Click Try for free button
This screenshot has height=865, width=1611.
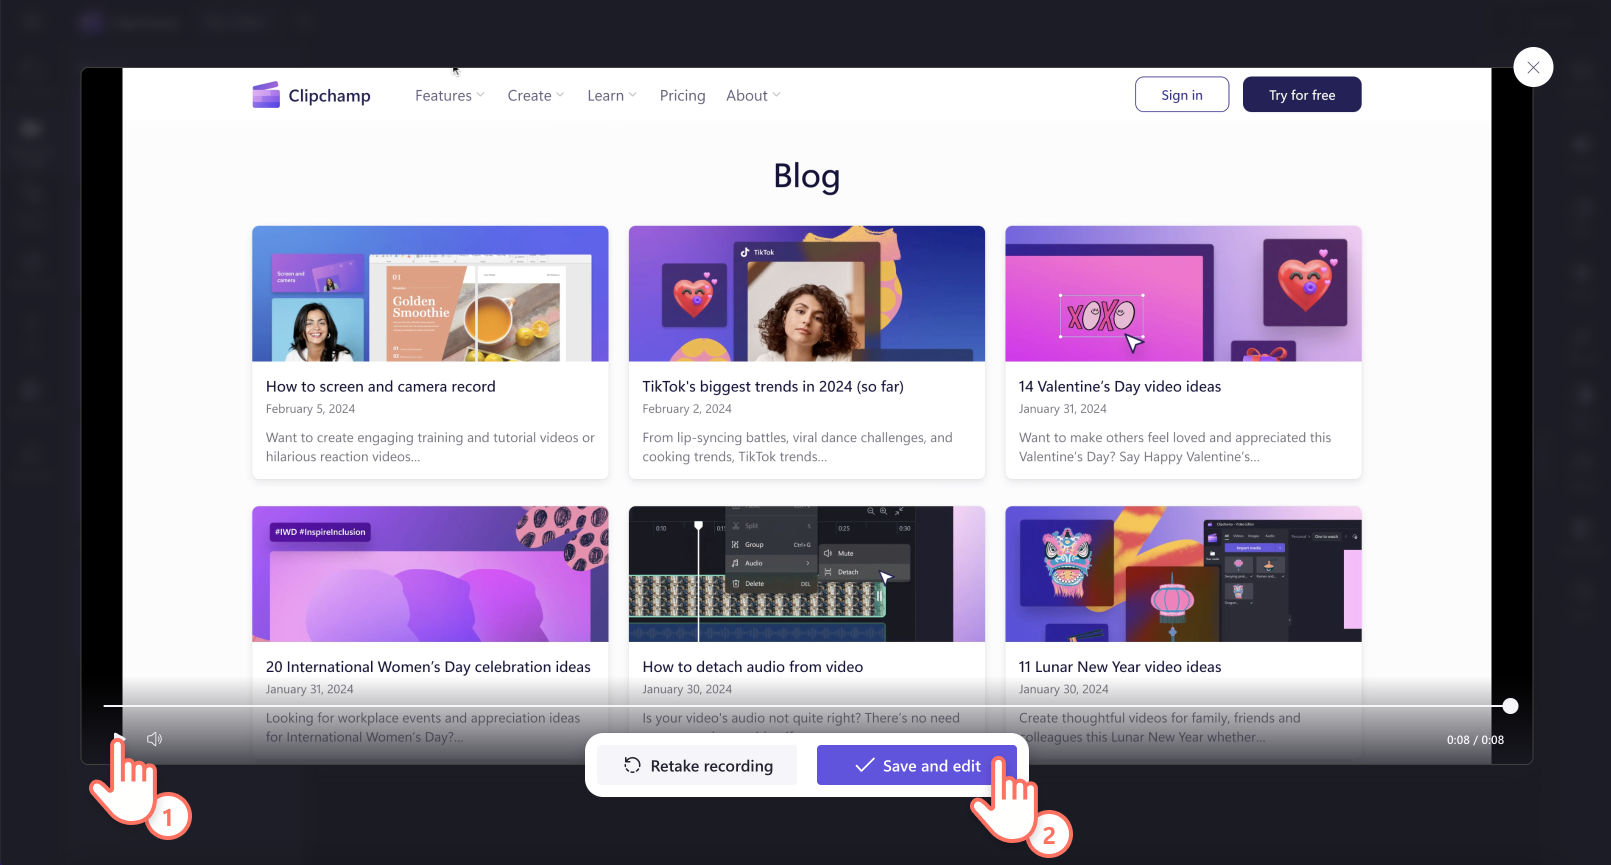(1302, 95)
